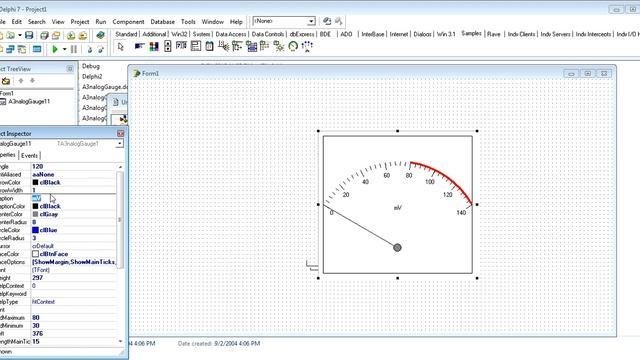Click the Help contents book icon
This screenshot has height=360, width=640.
pyautogui.click(x=100, y=36)
